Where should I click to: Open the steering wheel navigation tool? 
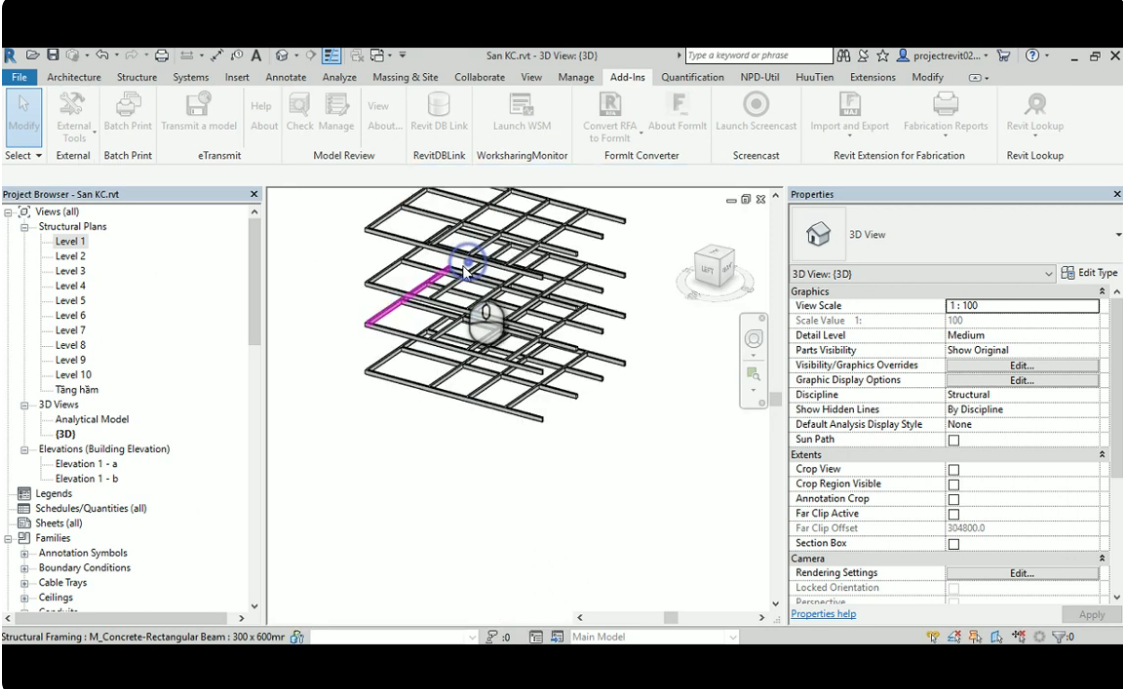753,339
